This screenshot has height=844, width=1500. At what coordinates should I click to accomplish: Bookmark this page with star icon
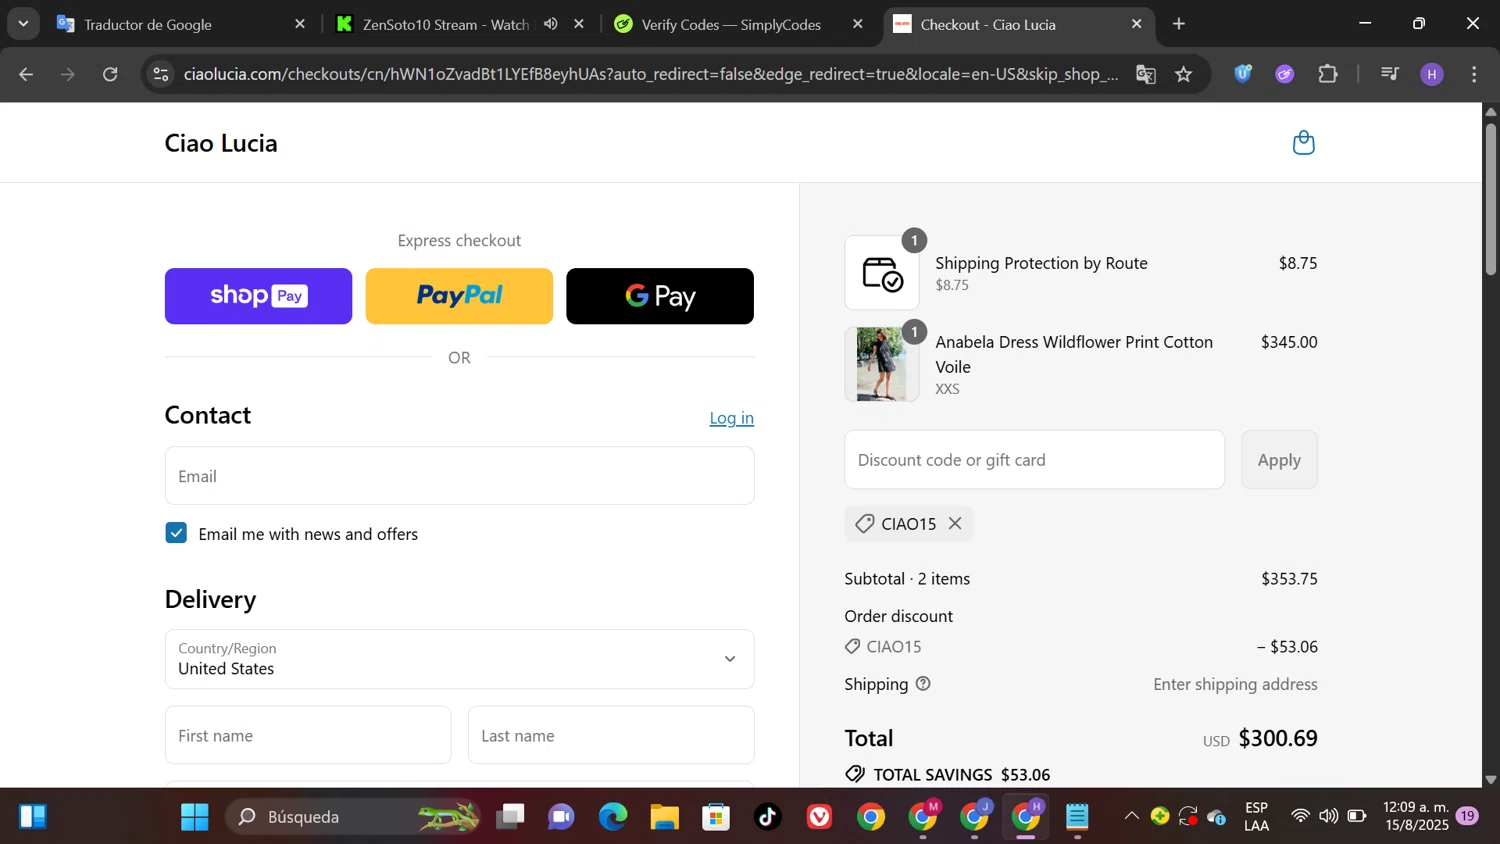coord(1184,74)
